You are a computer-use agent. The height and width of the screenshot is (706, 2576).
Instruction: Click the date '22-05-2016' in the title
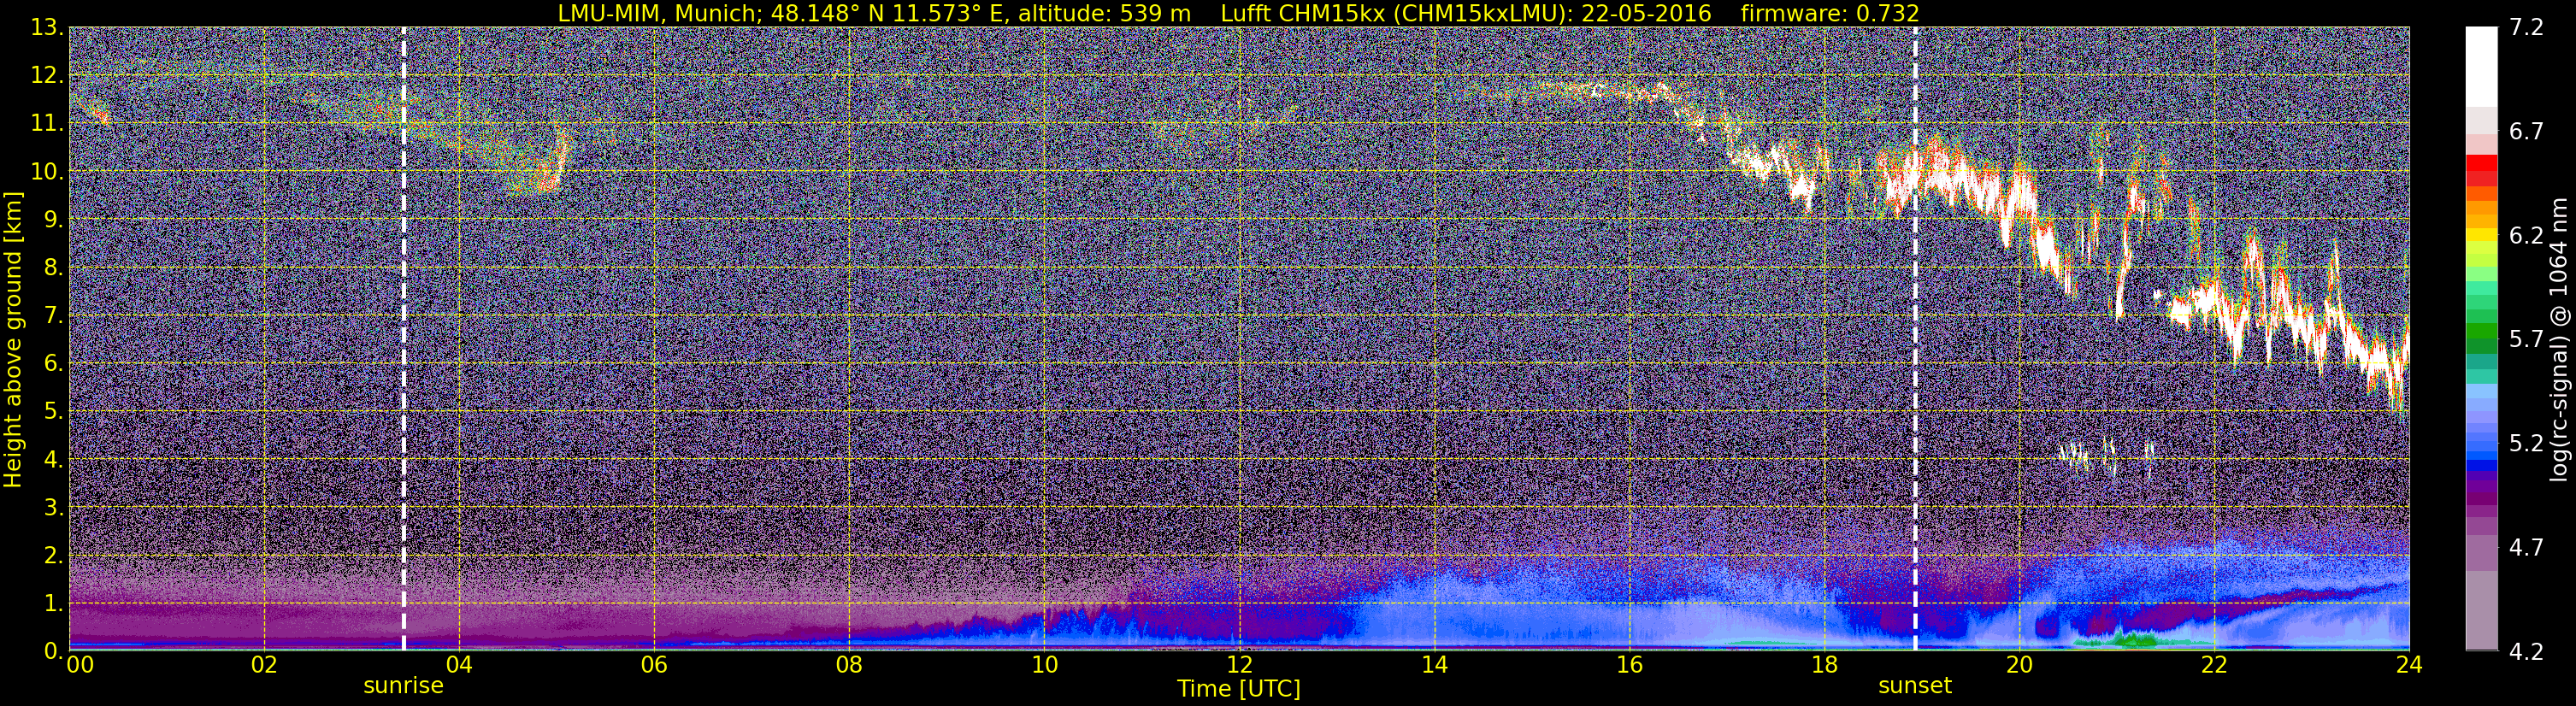[1646, 13]
